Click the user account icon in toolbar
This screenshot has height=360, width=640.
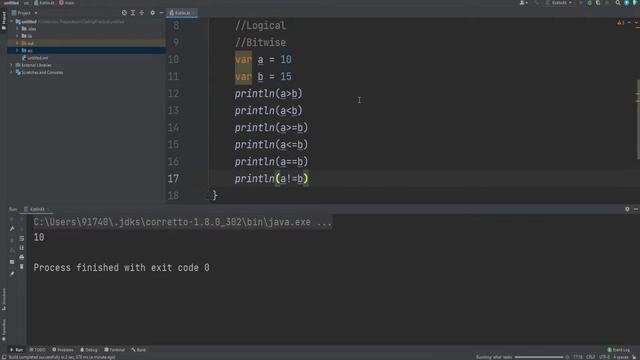pyautogui.click(x=523, y=3)
